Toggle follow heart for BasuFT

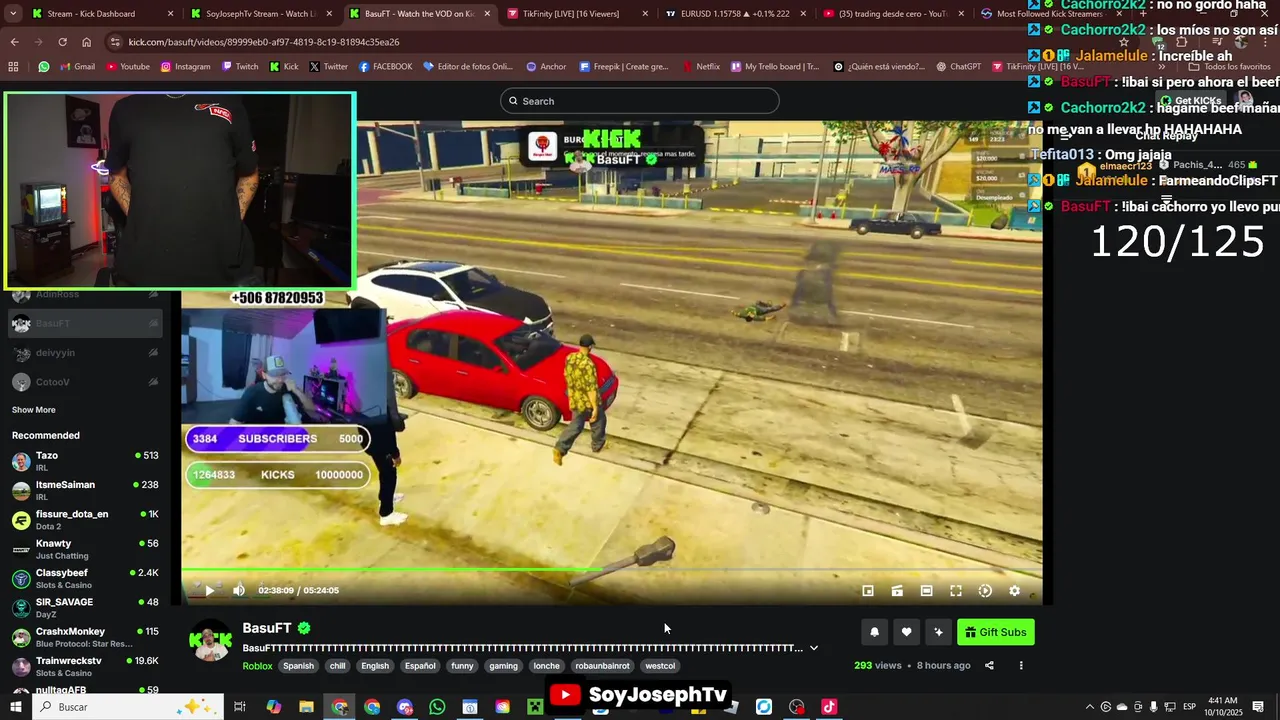906,632
